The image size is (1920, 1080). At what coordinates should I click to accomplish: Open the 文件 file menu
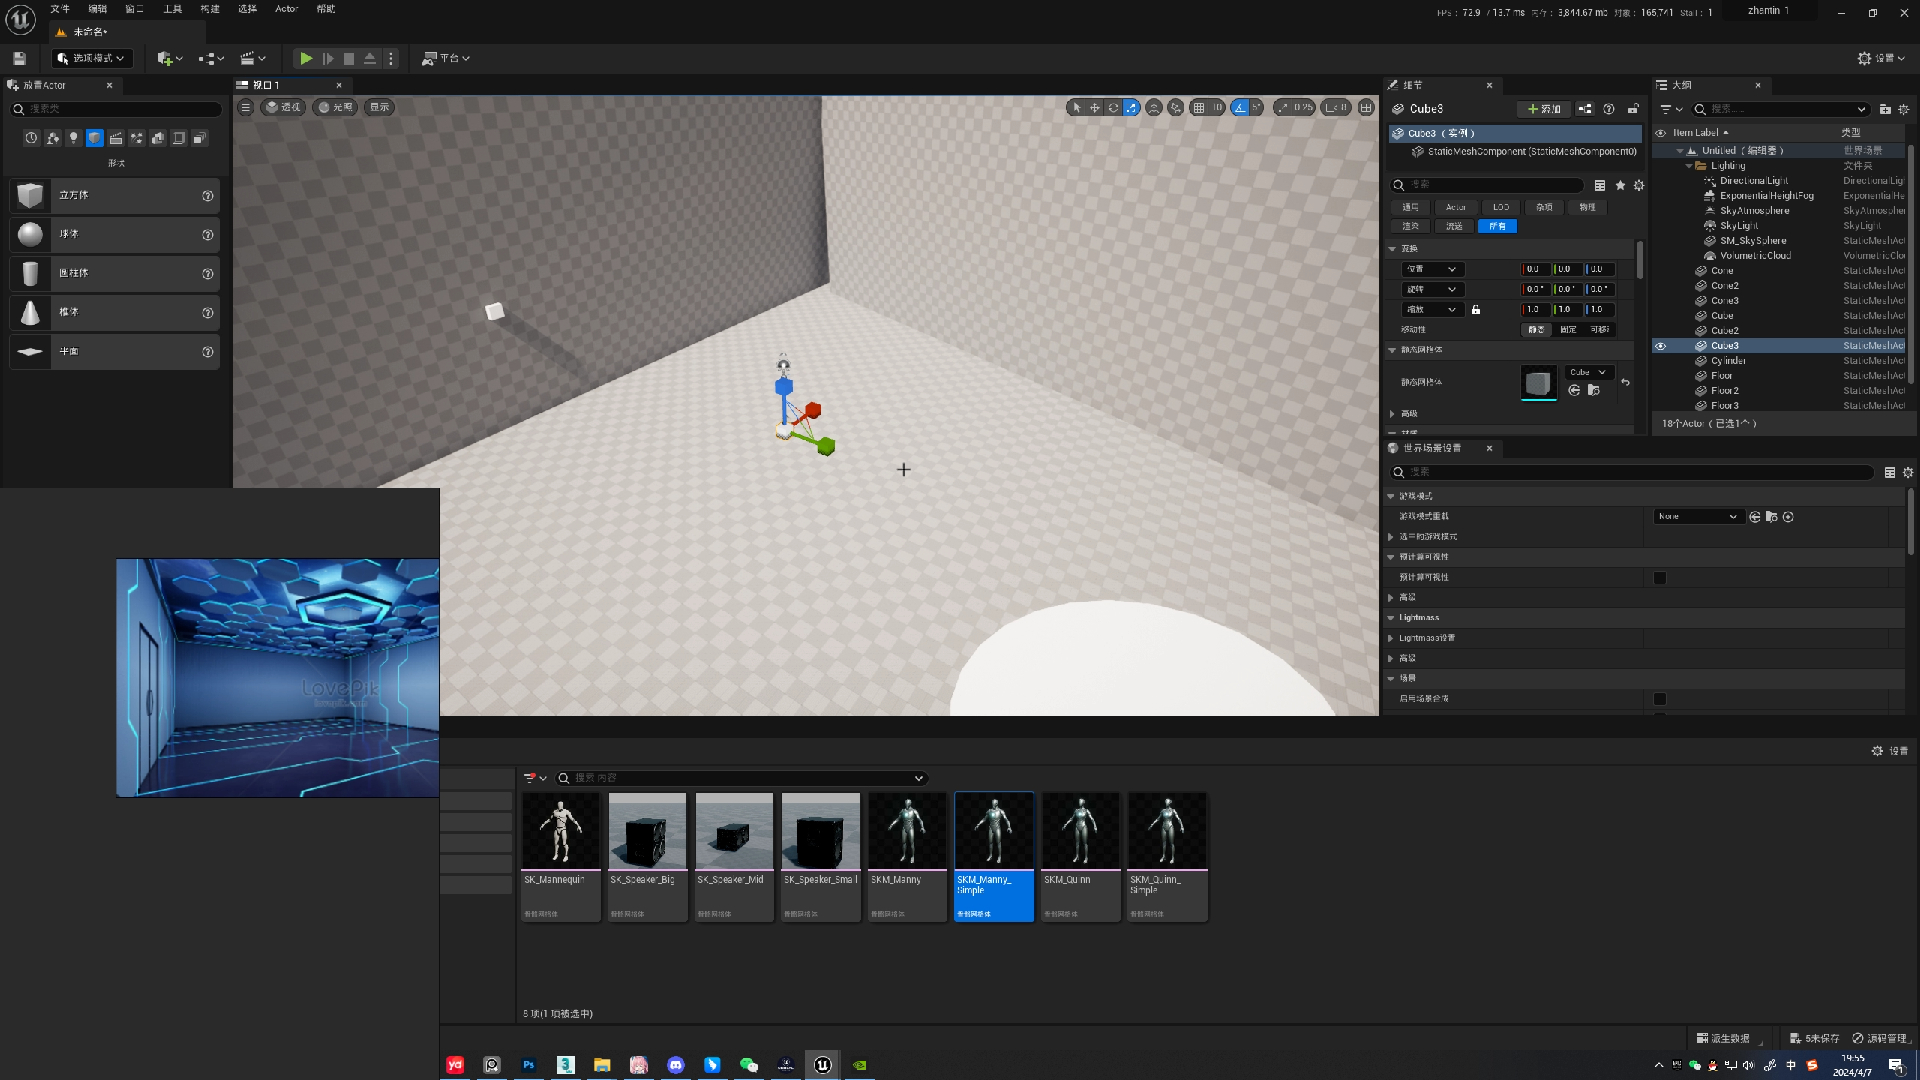click(60, 9)
